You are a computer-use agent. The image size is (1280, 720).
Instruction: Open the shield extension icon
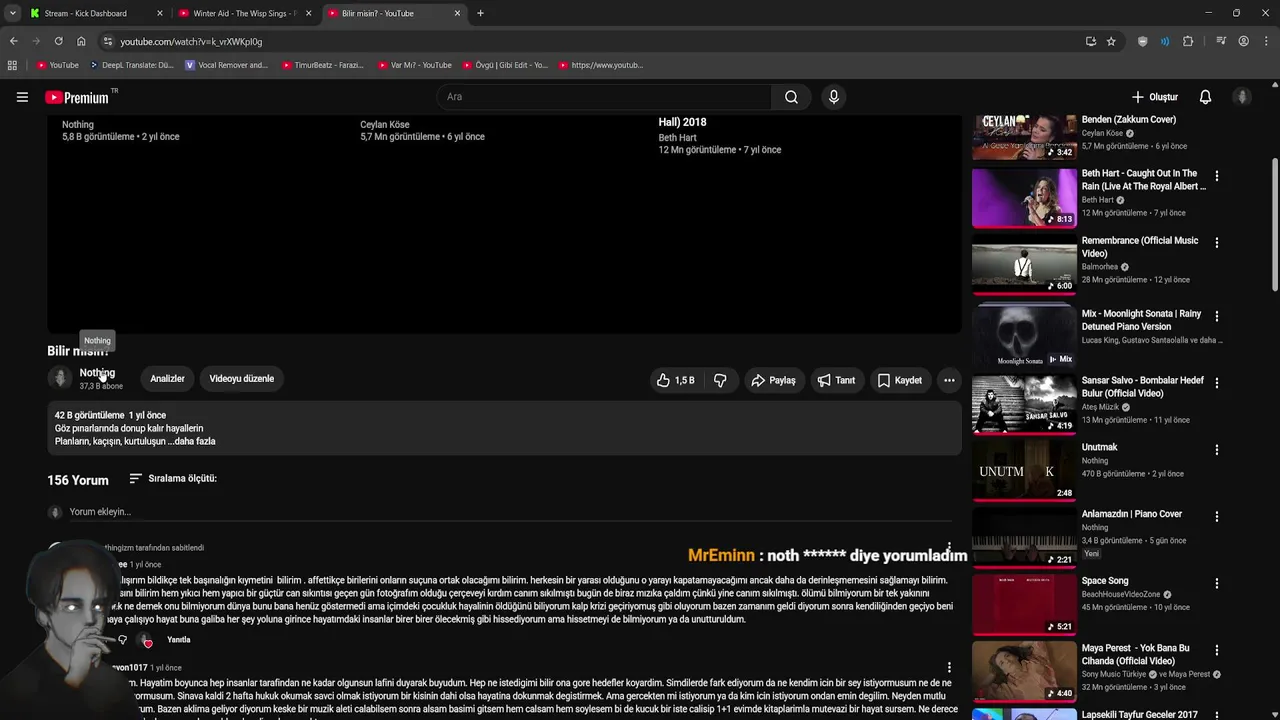point(1143,41)
